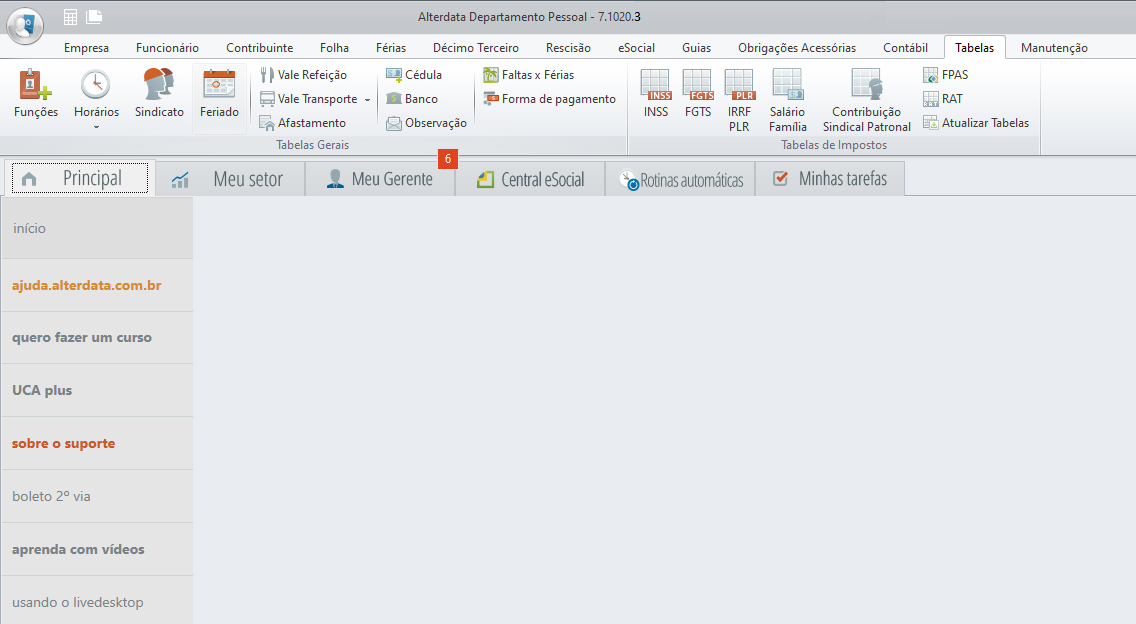Viewport: 1136px width, 624px height.
Task: Open Faltas x Férias table
Action: (528, 75)
